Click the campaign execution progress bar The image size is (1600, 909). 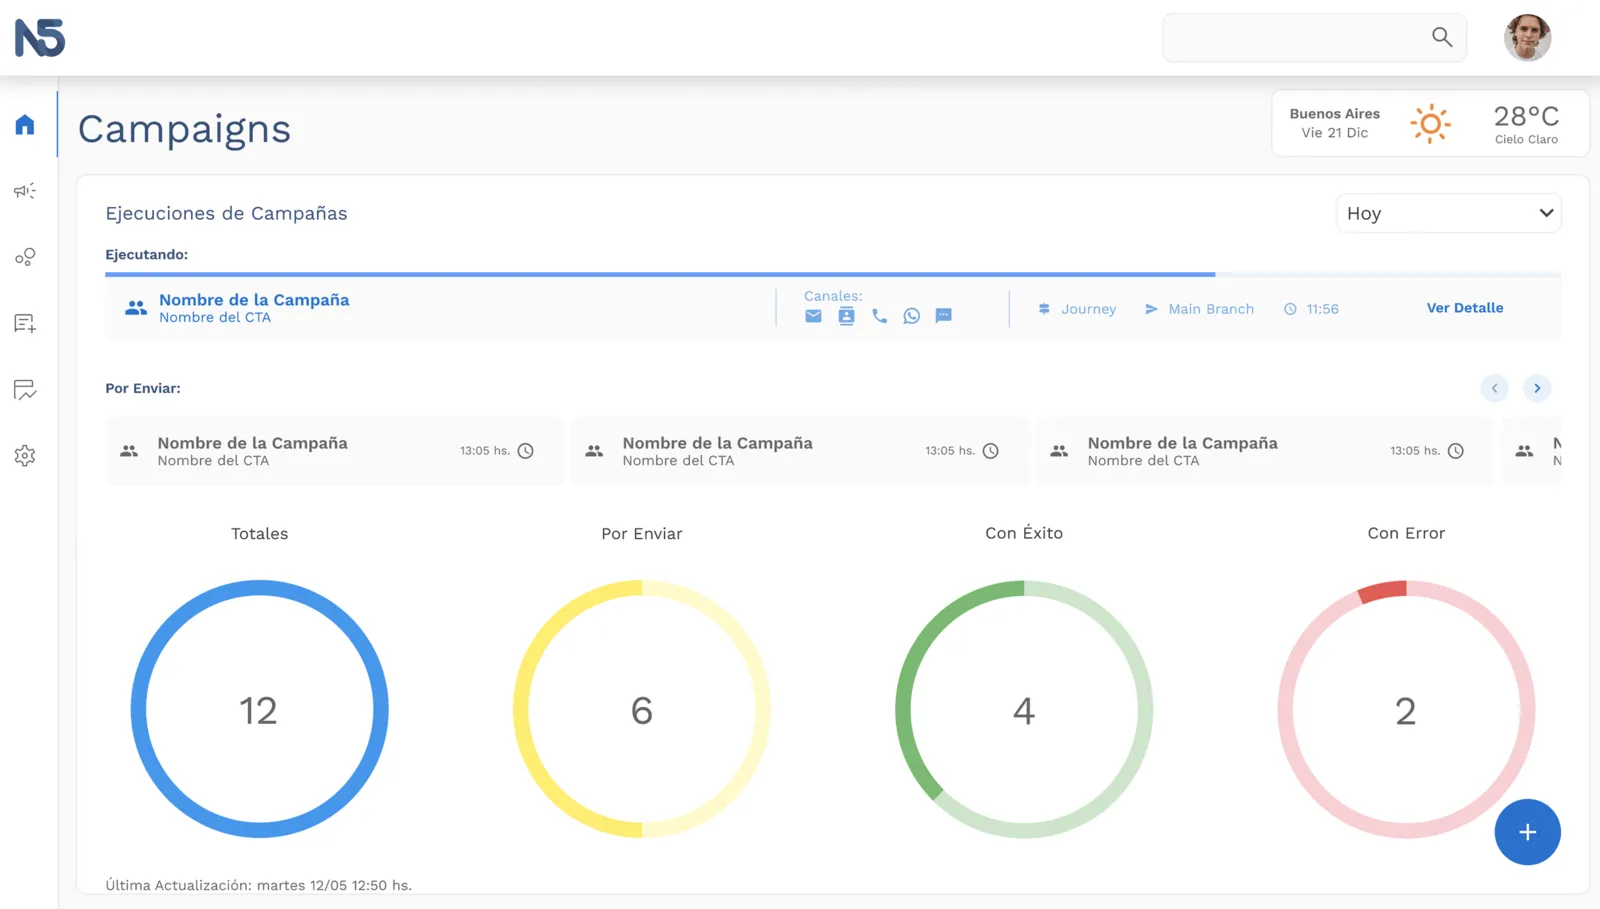pyautogui.click(x=833, y=274)
